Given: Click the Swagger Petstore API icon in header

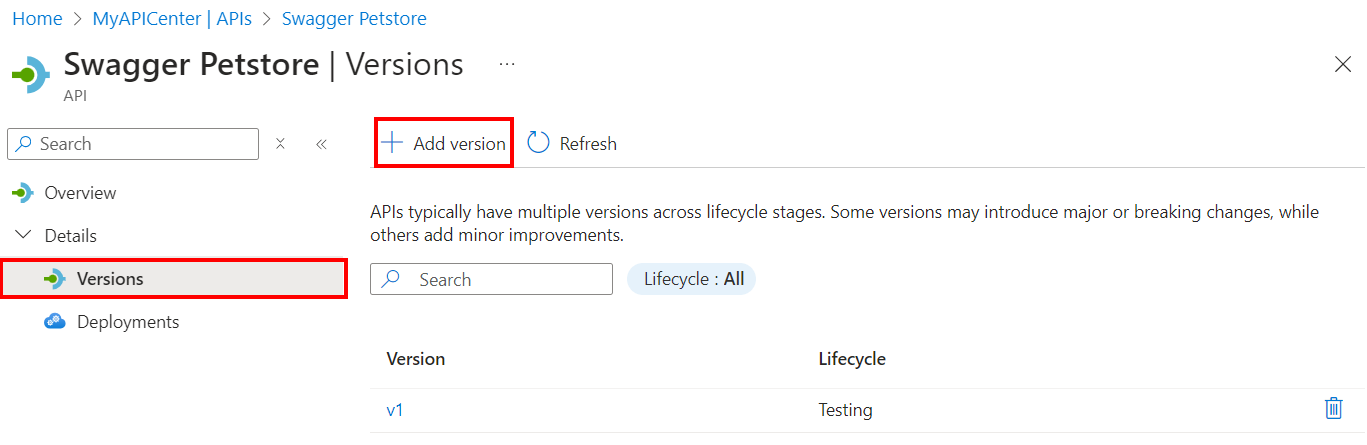Looking at the screenshot, I should click(x=31, y=74).
